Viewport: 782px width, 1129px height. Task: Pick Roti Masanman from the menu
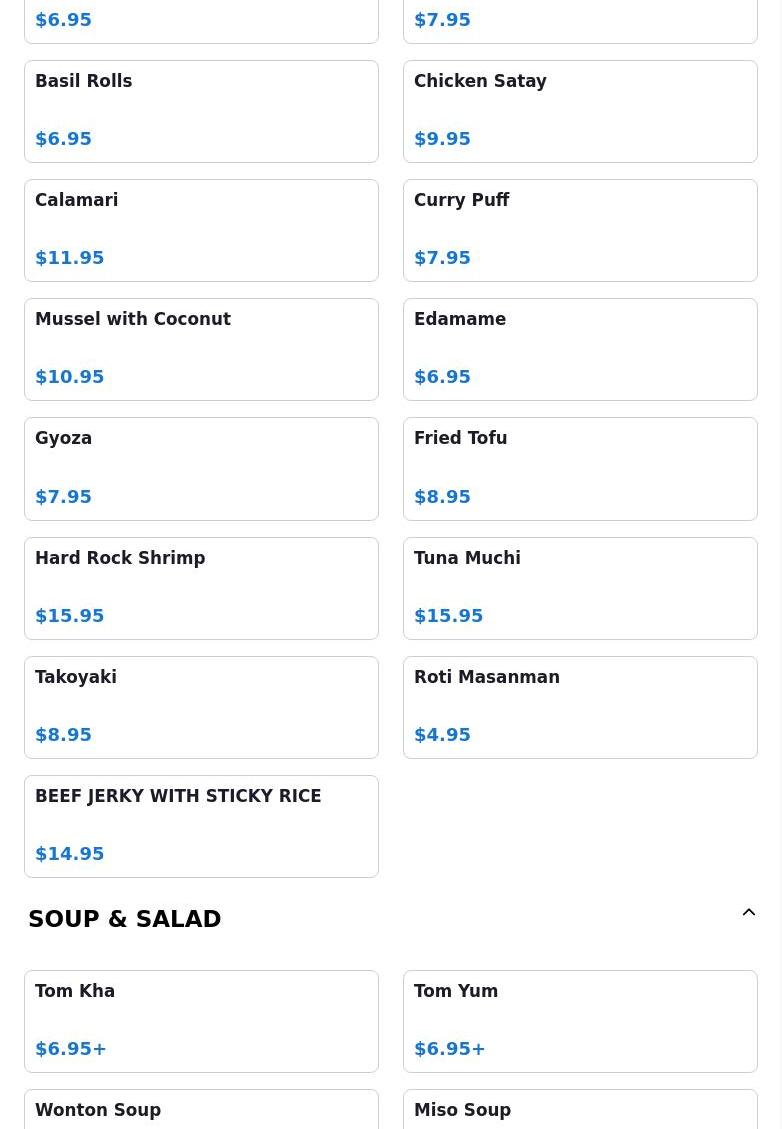pos(580,707)
